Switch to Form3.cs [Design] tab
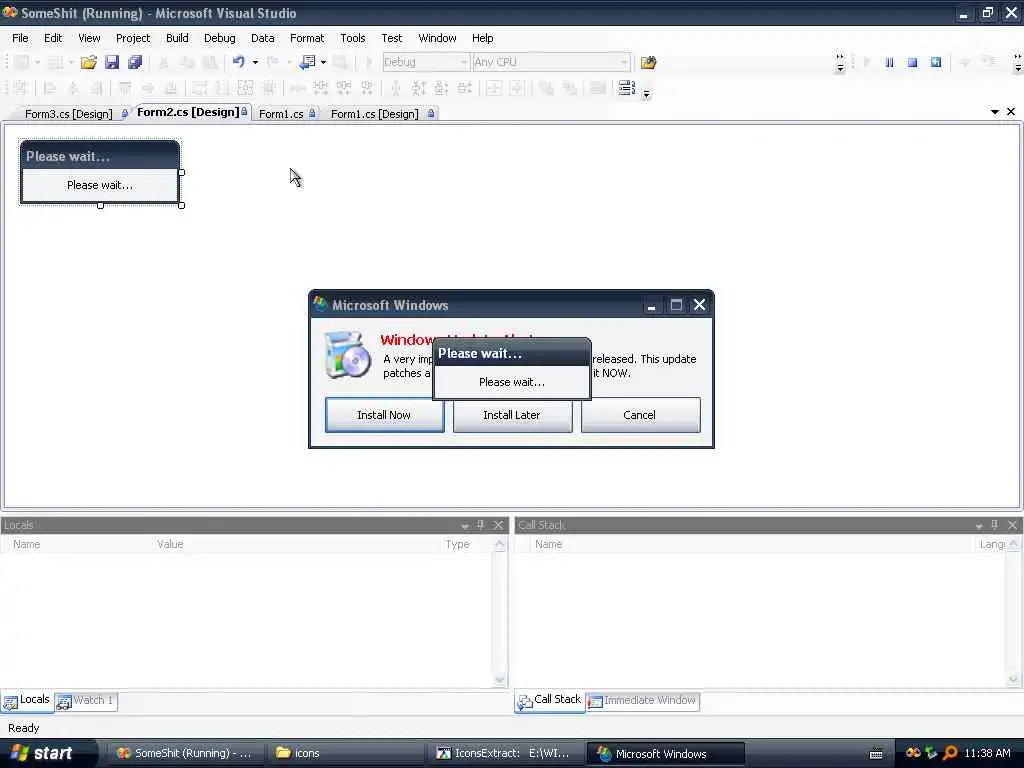This screenshot has width=1024, height=768. 72,114
